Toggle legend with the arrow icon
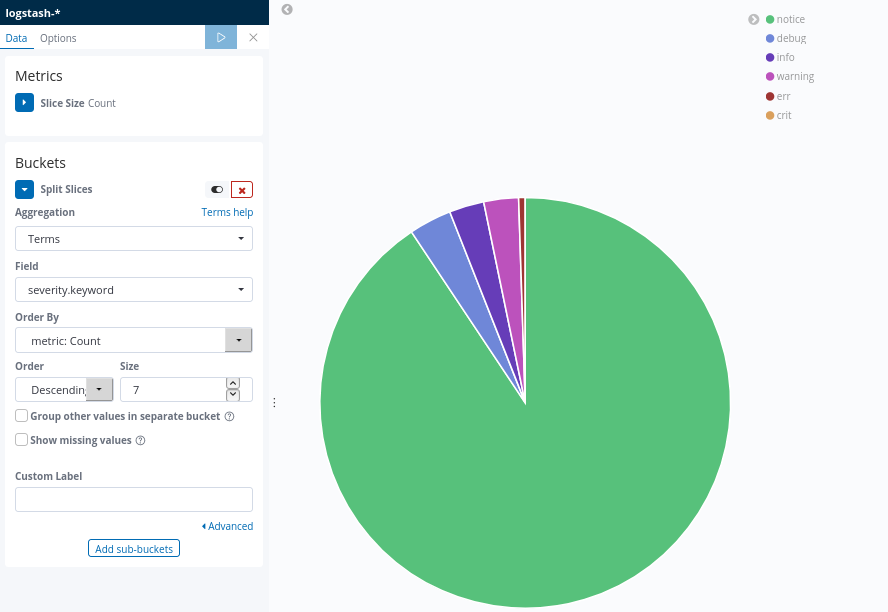 pos(753,19)
